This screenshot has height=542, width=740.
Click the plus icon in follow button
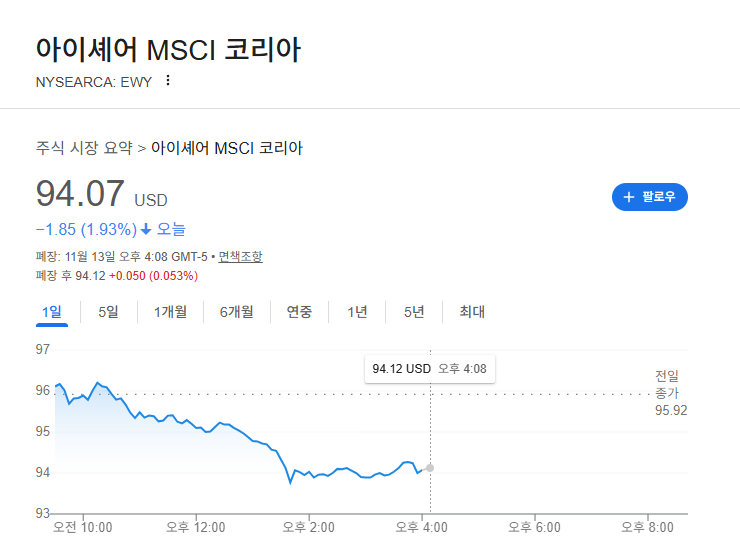pyautogui.click(x=629, y=197)
